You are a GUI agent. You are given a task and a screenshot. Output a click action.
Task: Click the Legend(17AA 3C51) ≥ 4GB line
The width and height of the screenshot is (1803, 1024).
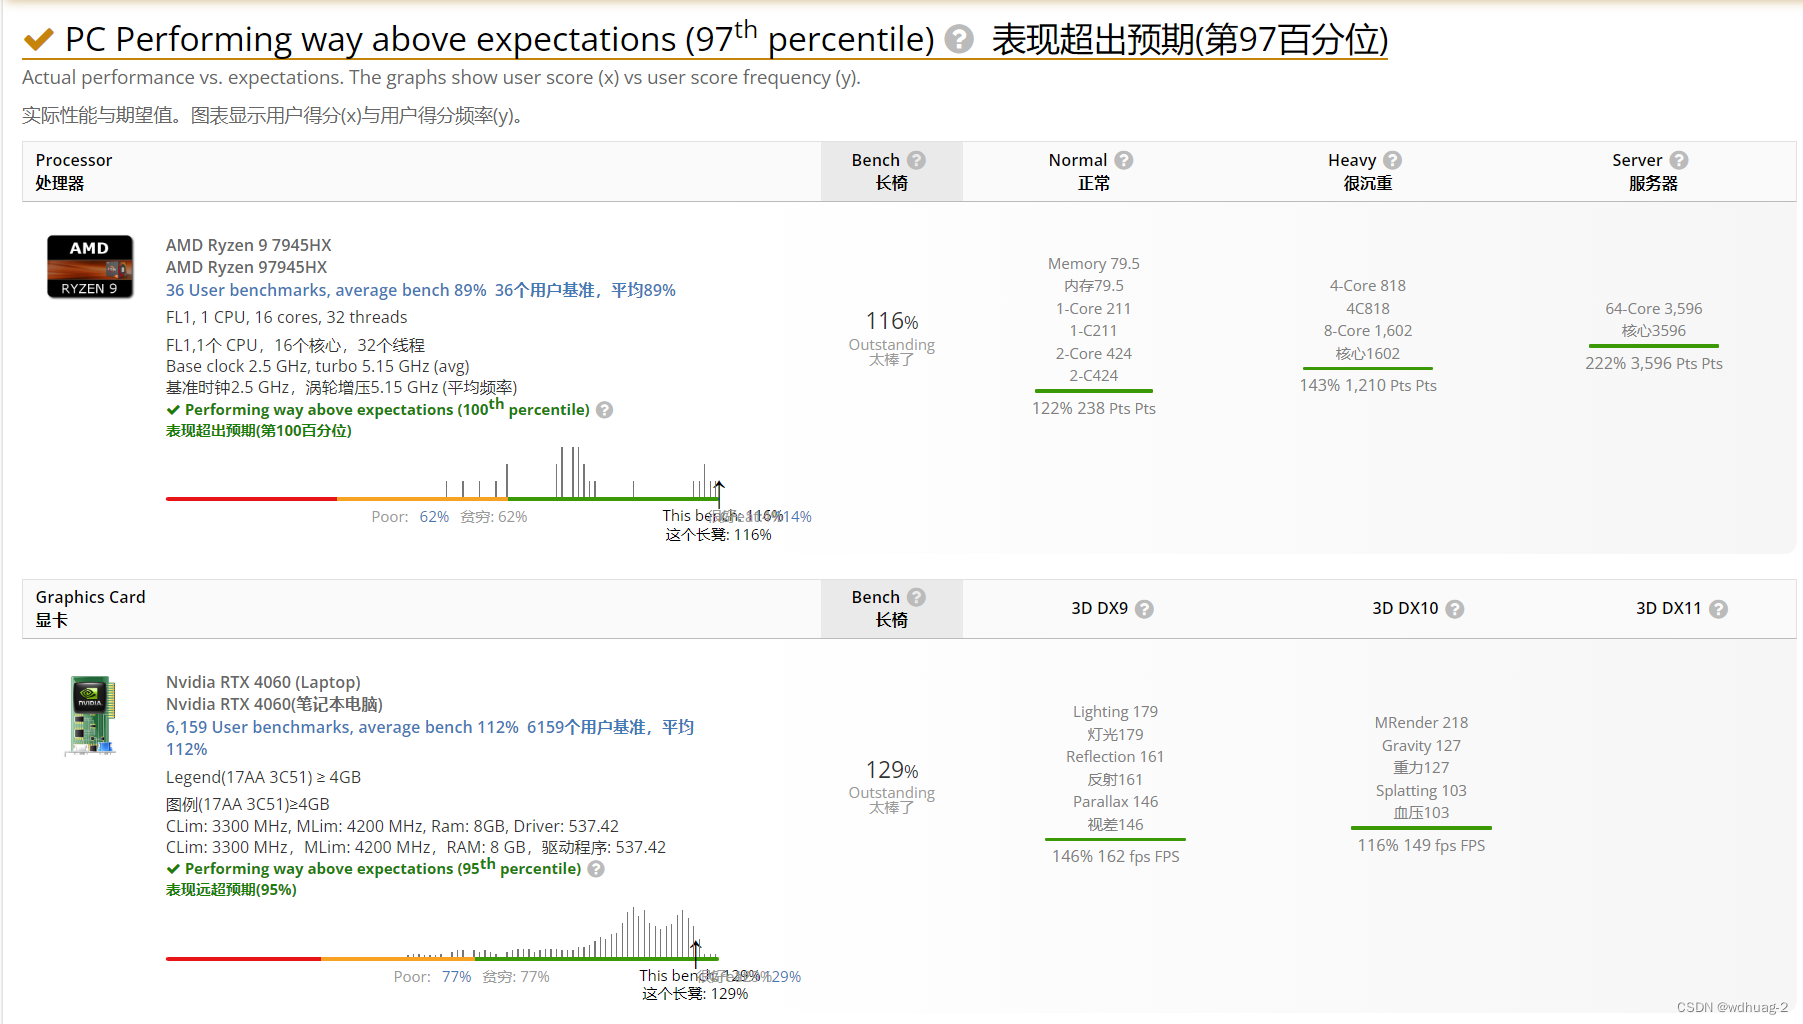point(264,777)
